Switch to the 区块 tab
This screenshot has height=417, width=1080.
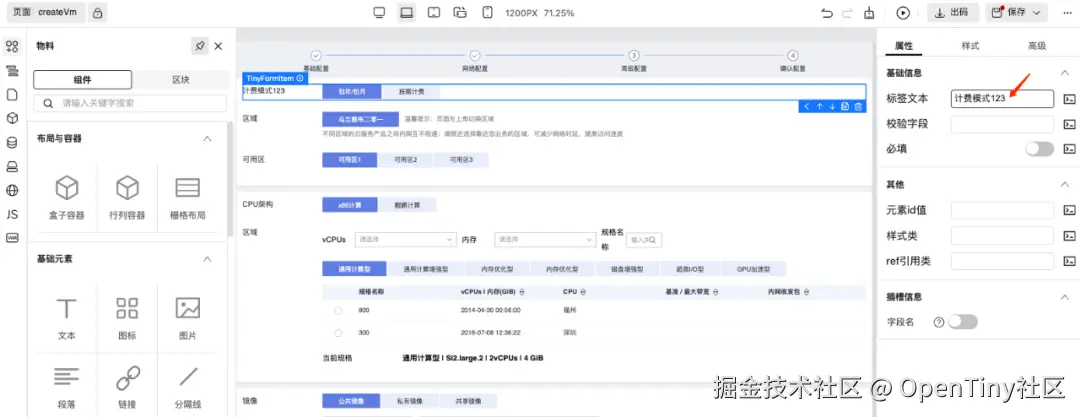[181, 79]
